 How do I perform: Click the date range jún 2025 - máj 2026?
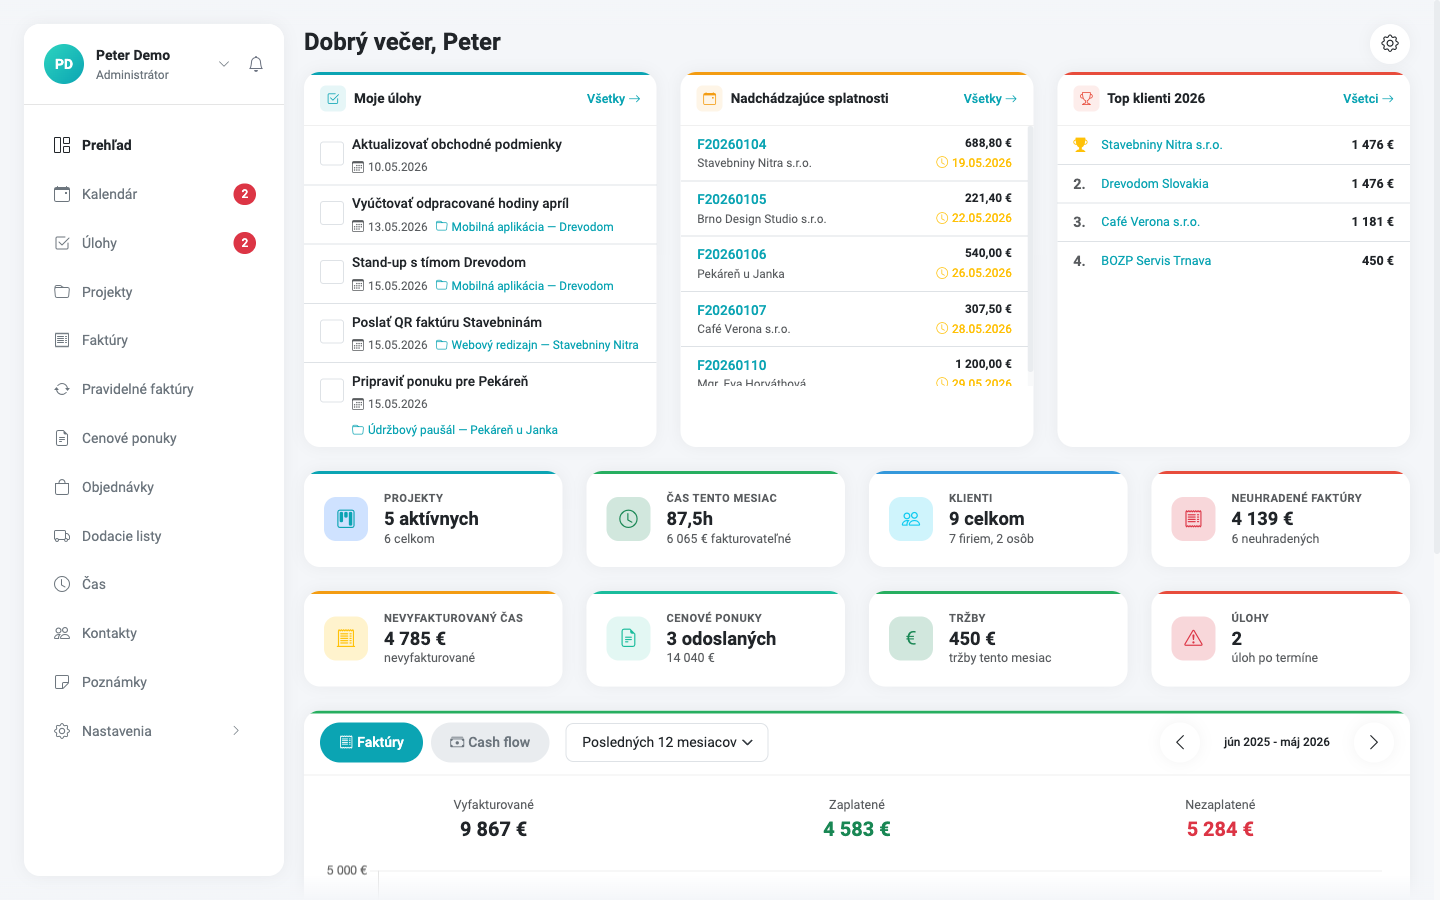(x=1277, y=742)
